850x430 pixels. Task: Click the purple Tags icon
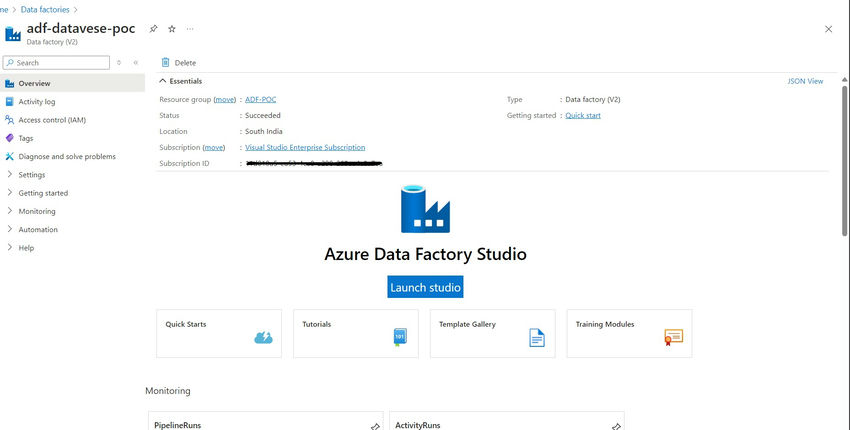pyautogui.click(x=9, y=138)
